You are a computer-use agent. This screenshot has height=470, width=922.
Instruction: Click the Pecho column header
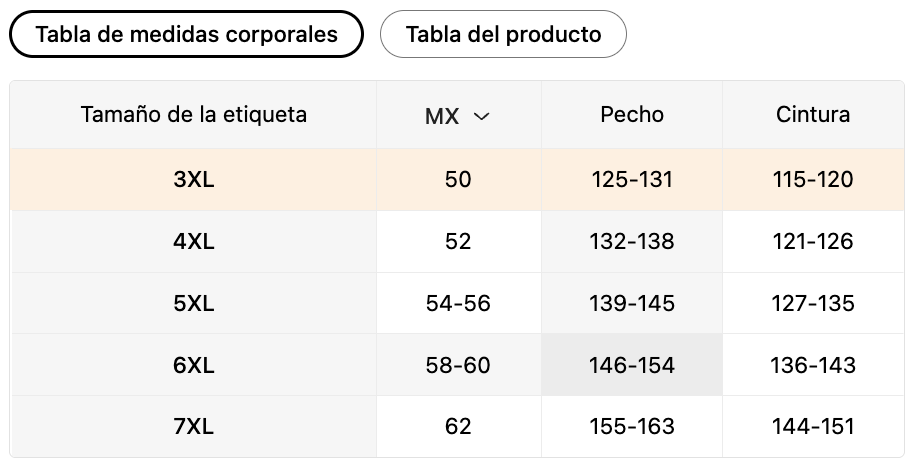click(632, 115)
